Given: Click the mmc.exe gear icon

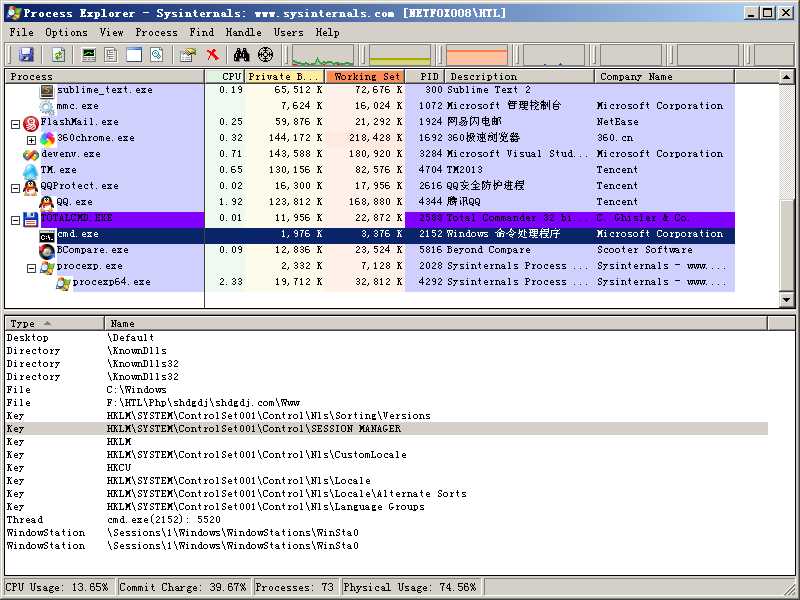Looking at the screenshot, I should pyautogui.click(x=46, y=106).
